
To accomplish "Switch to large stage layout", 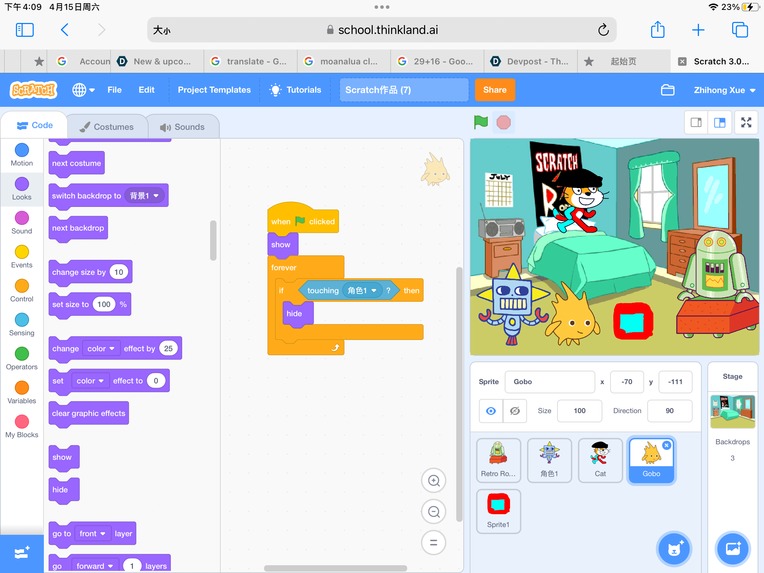I will (720, 122).
